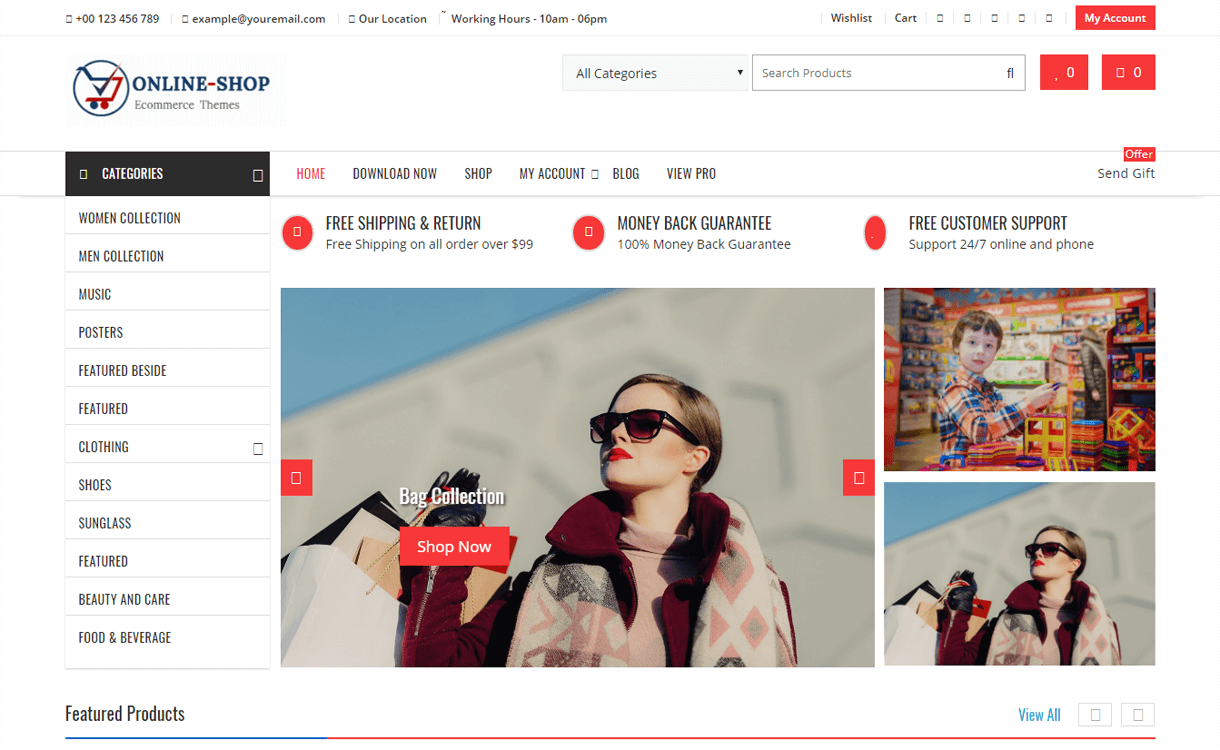Open the wishlist counter button showing 0
The image size is (1220, 750).
click(1064, 73)
